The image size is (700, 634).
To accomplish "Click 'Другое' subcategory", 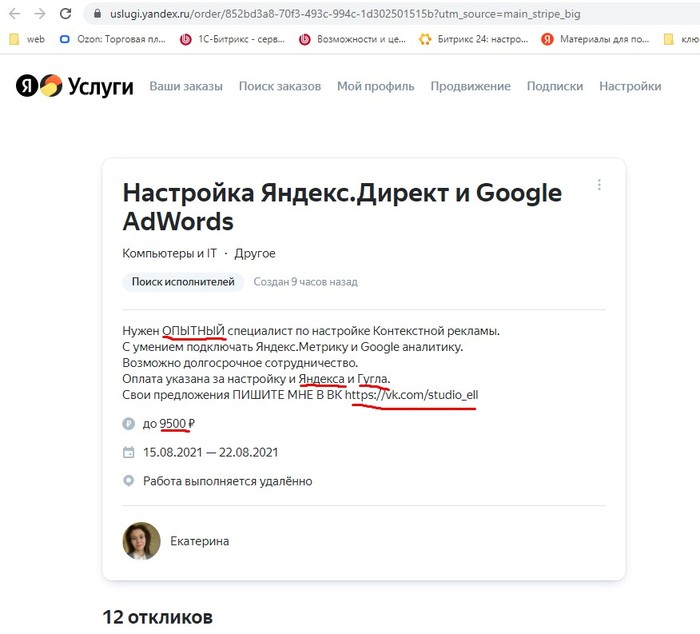I will [255, 253].
